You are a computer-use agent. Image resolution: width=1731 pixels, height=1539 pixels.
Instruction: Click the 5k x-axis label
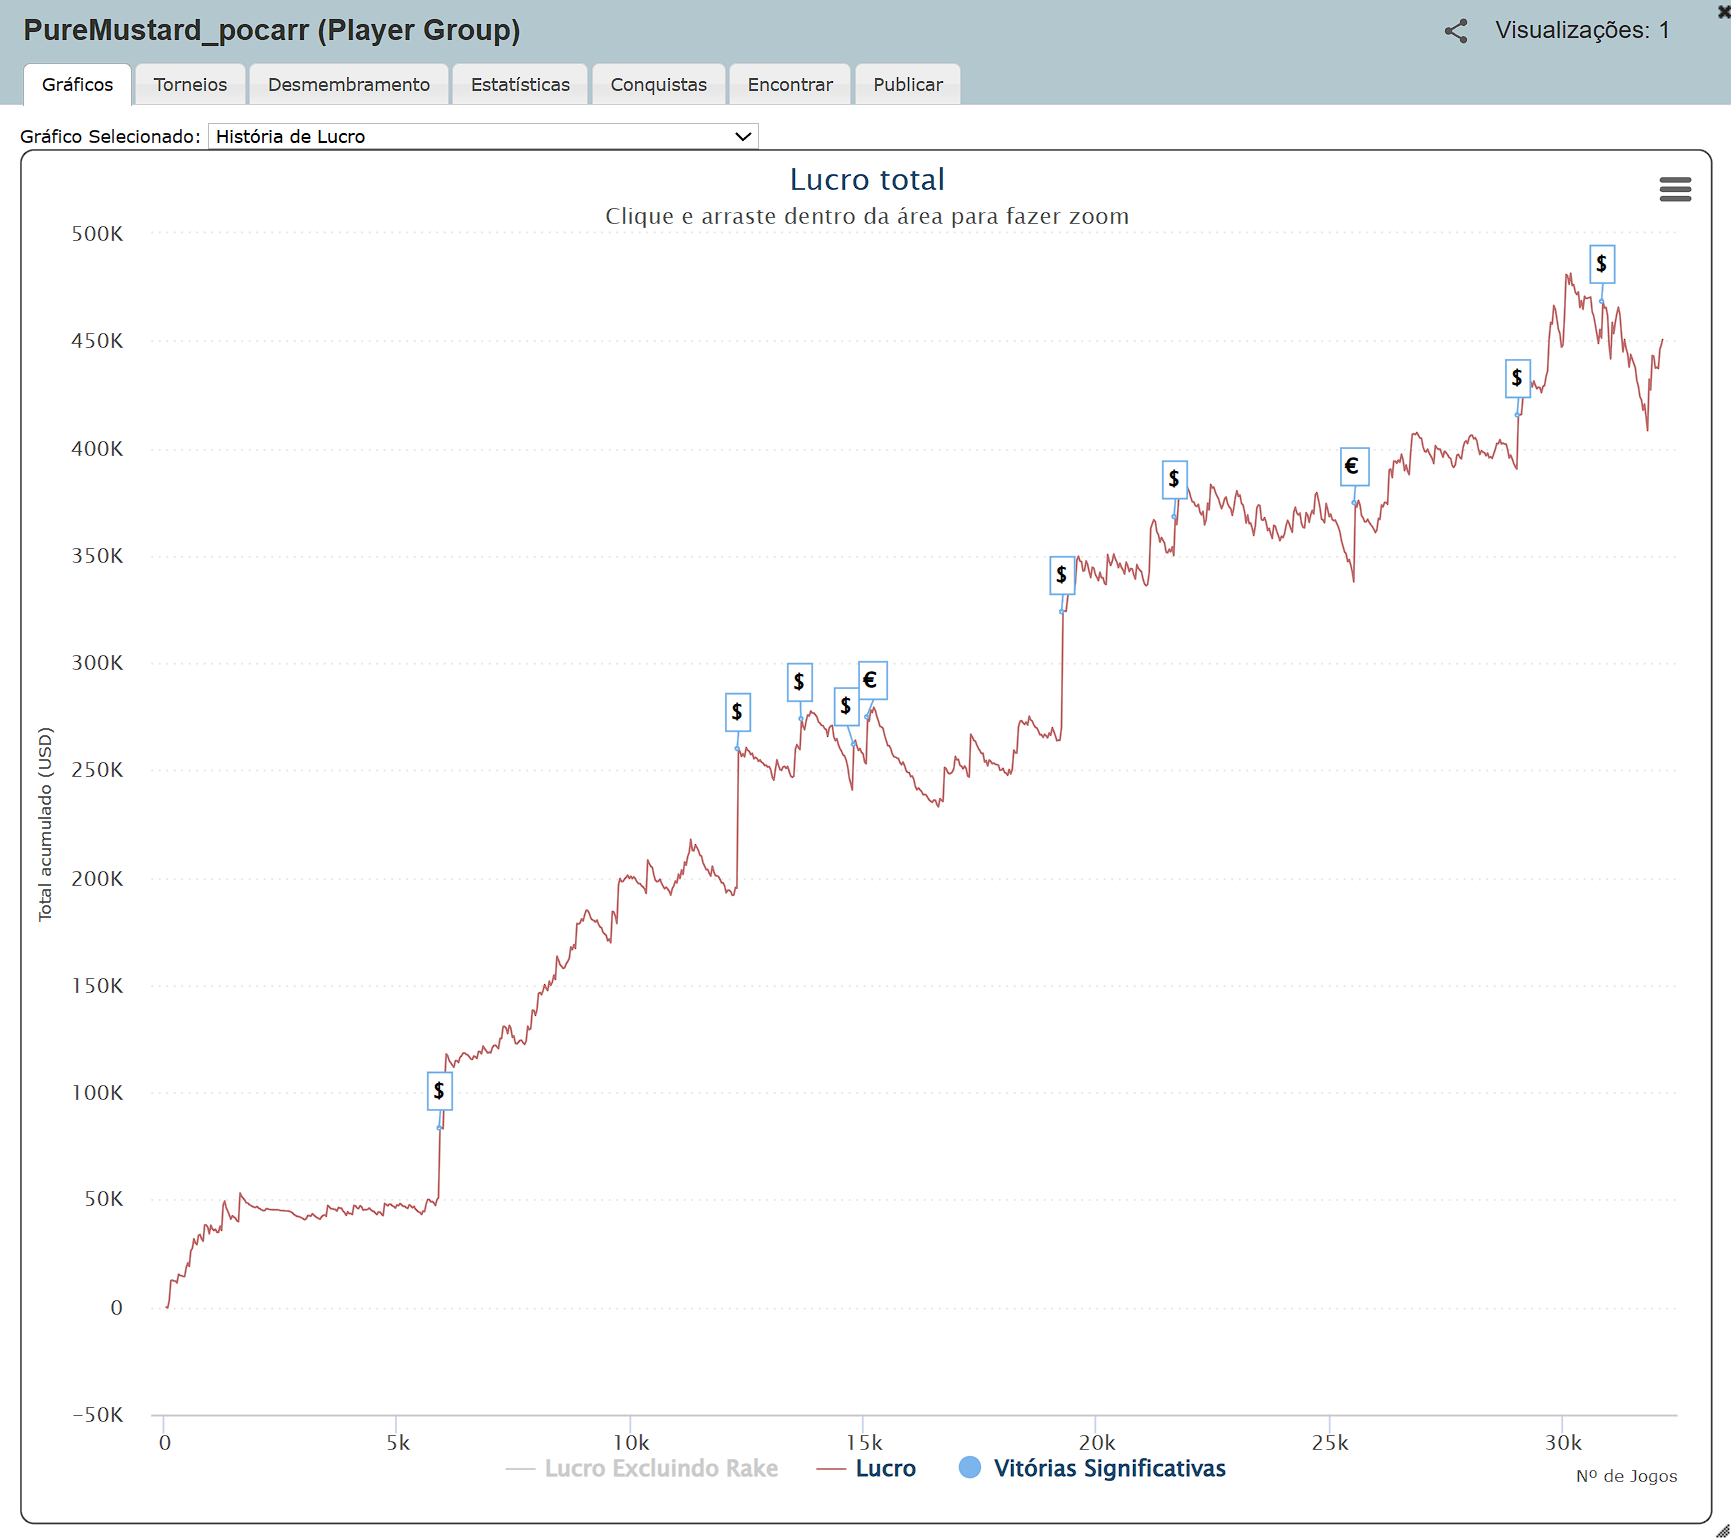click(x=398, y=1443)
